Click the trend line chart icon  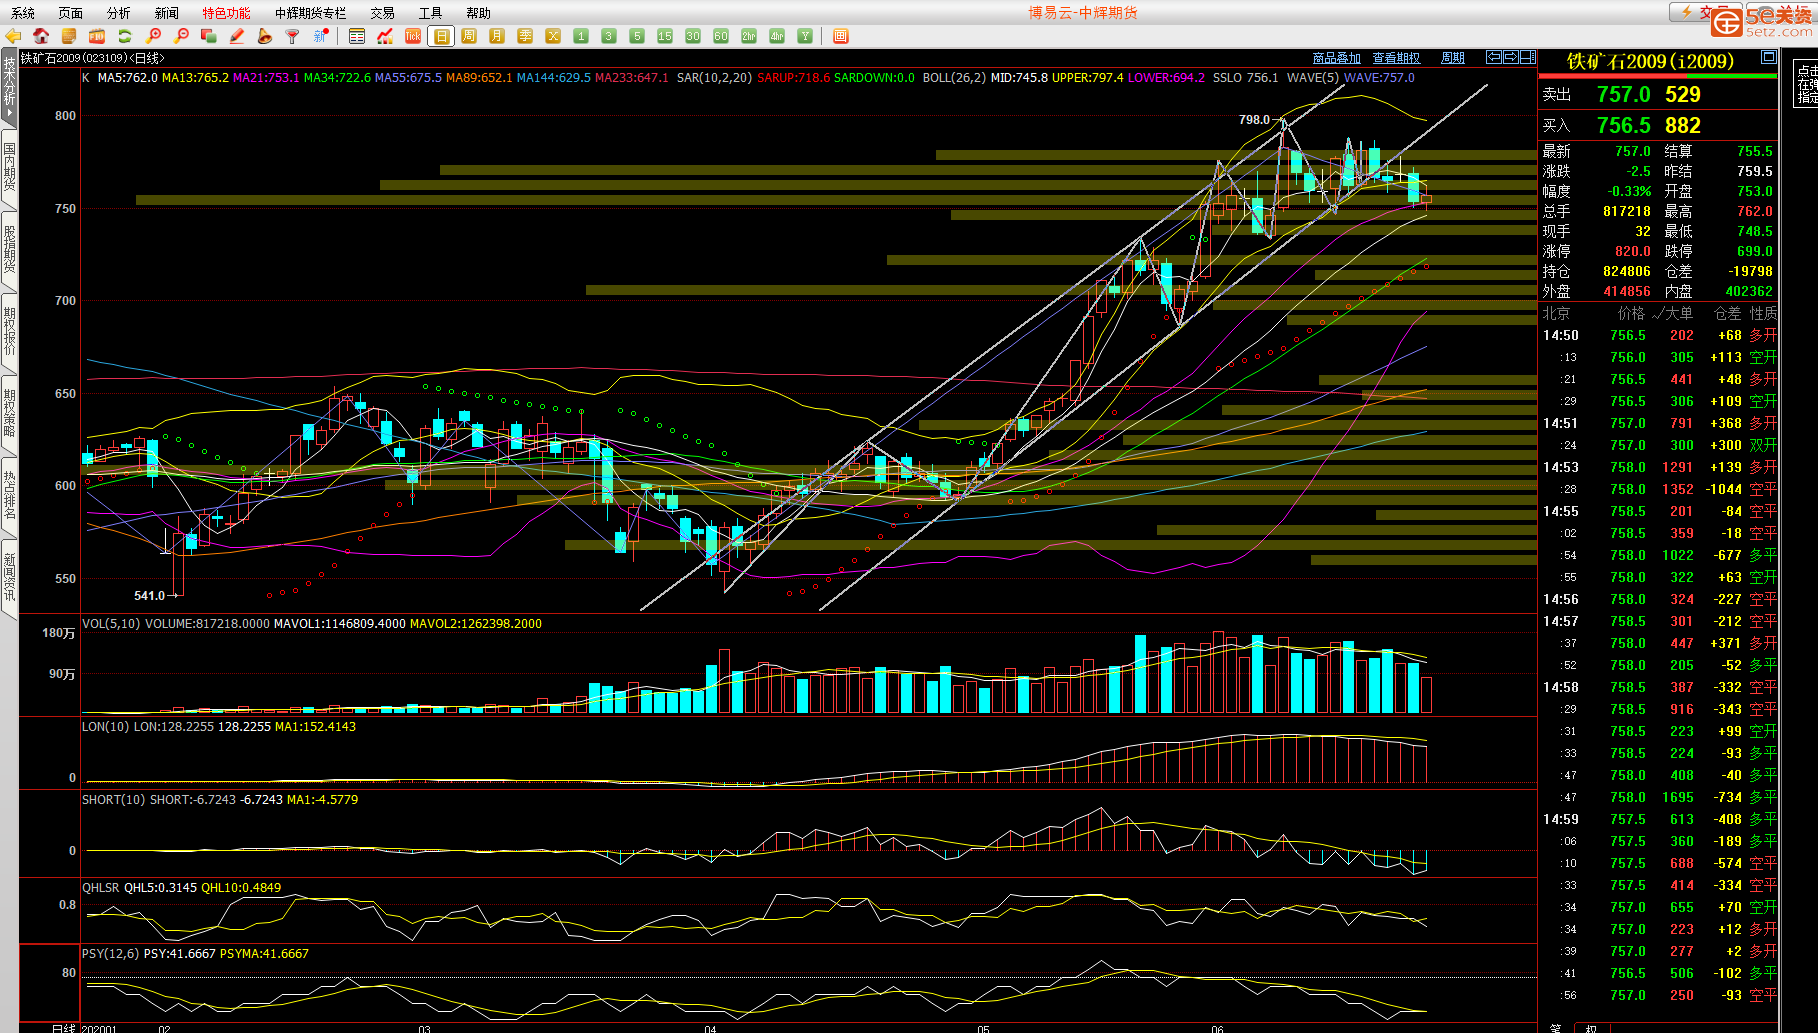[385, 36]
